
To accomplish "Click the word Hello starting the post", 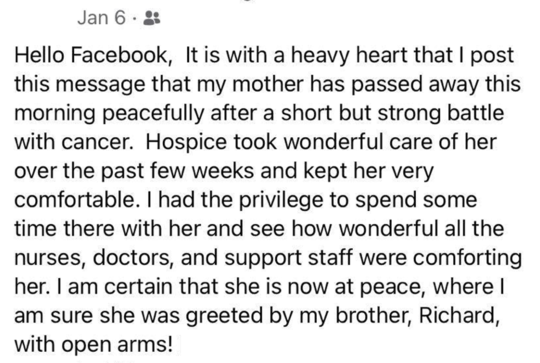I will tap(39, 55).
